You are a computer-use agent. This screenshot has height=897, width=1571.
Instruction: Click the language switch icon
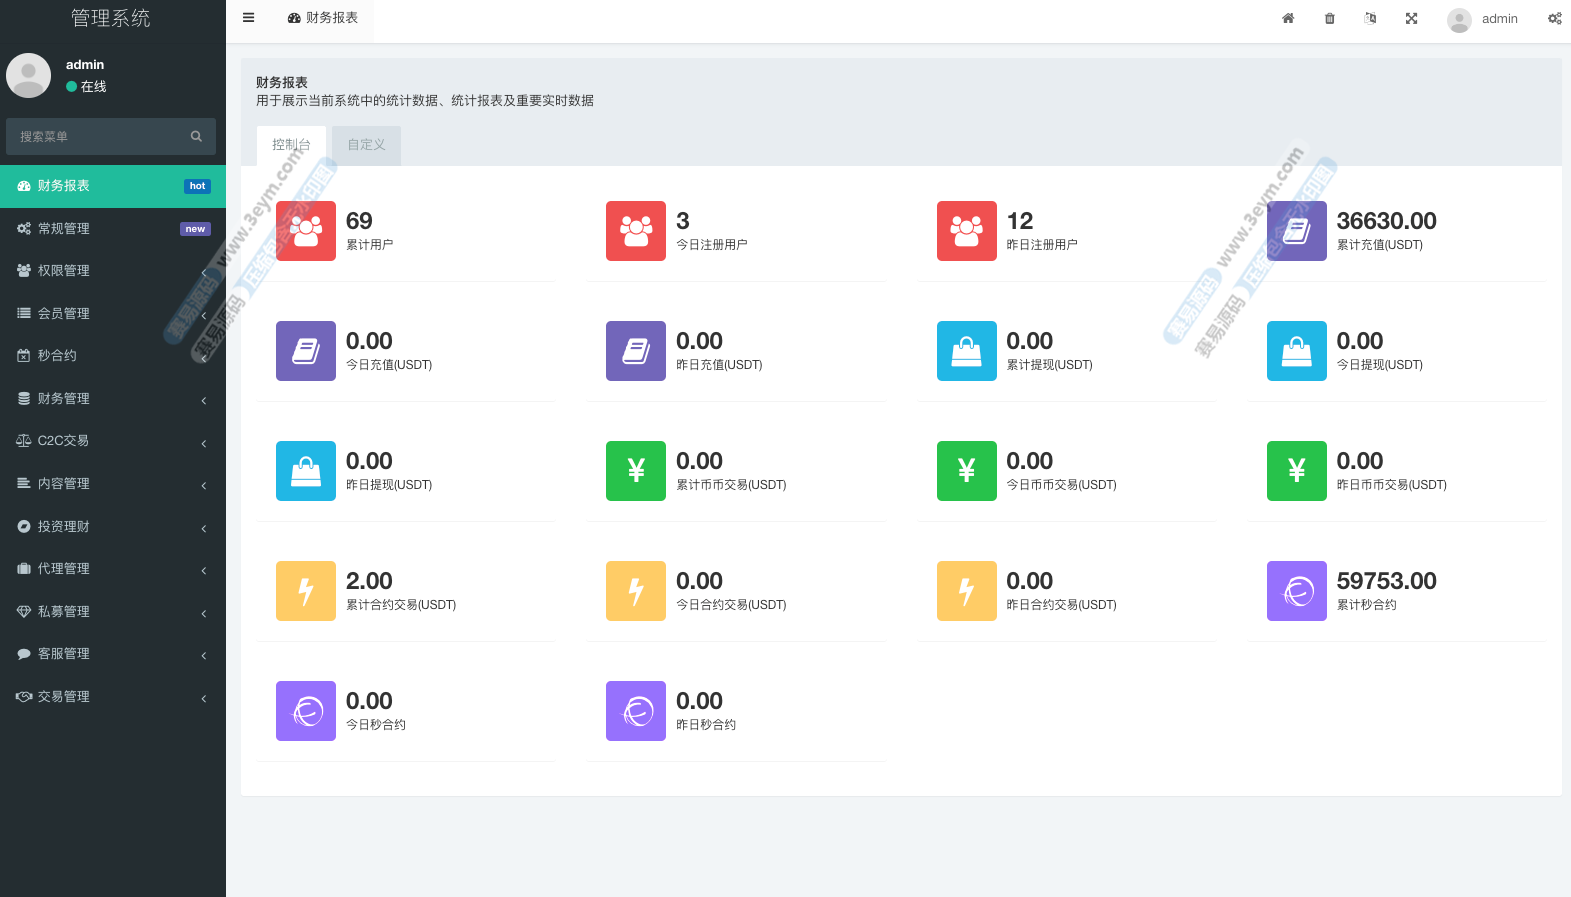tap(1370, 18)
